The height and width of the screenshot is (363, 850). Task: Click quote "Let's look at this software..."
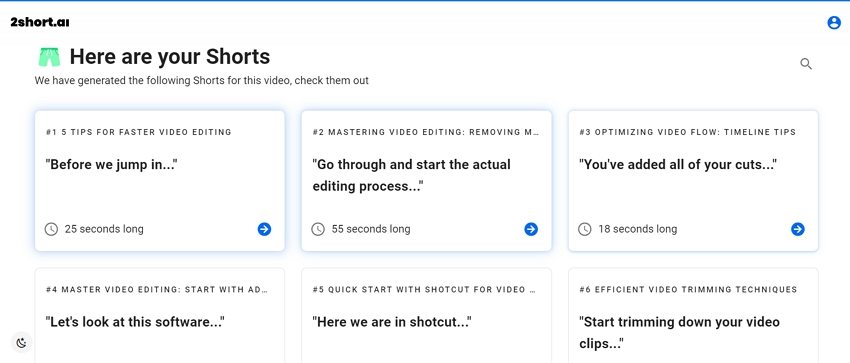[135, 322]
